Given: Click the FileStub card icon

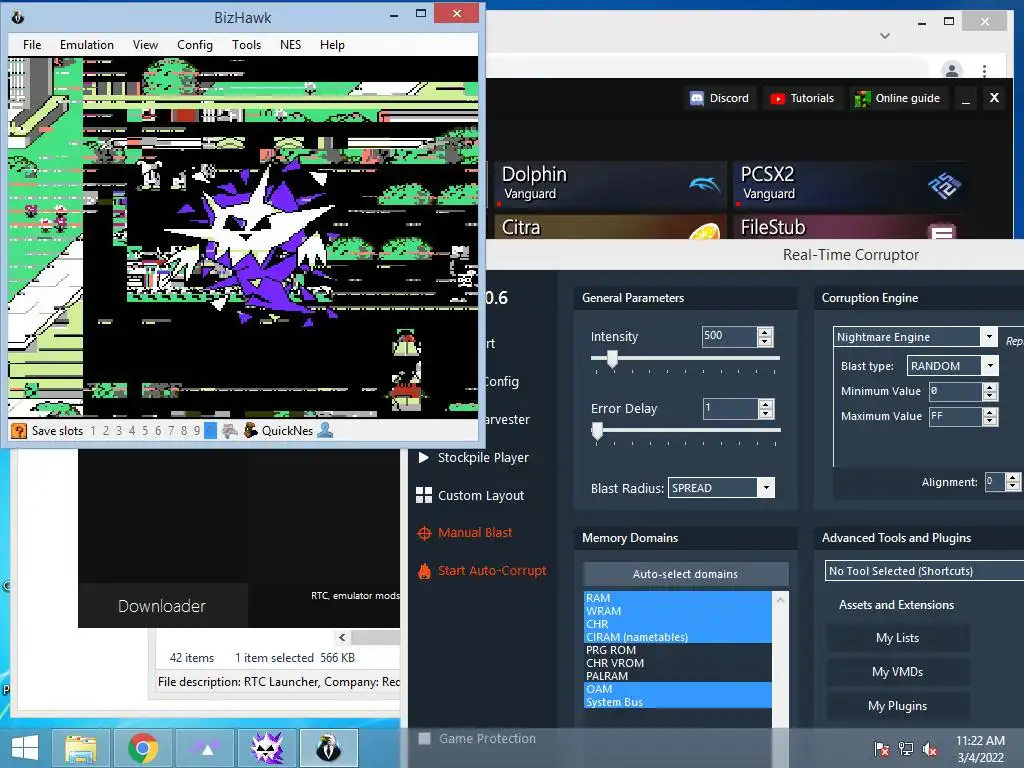Looking at the screenshot, I should (x=943, y=232).
